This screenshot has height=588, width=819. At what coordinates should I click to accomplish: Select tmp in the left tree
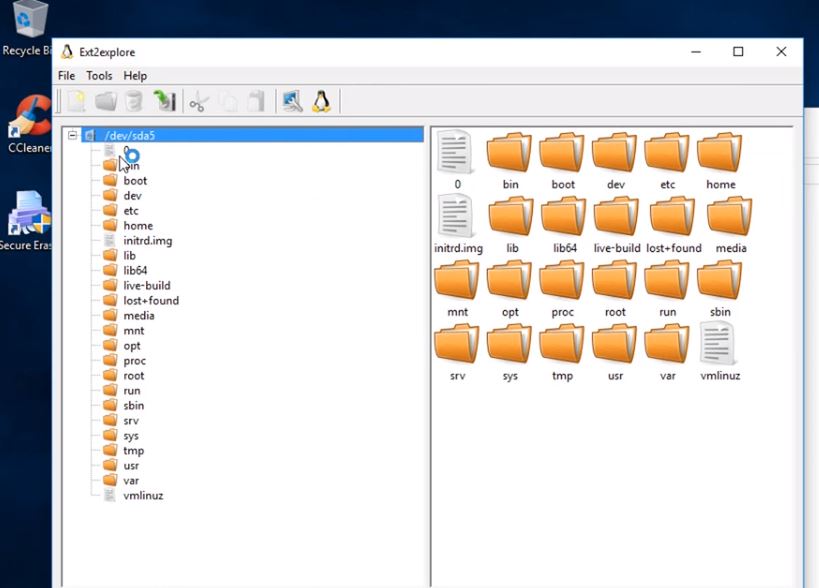(133, 451)
